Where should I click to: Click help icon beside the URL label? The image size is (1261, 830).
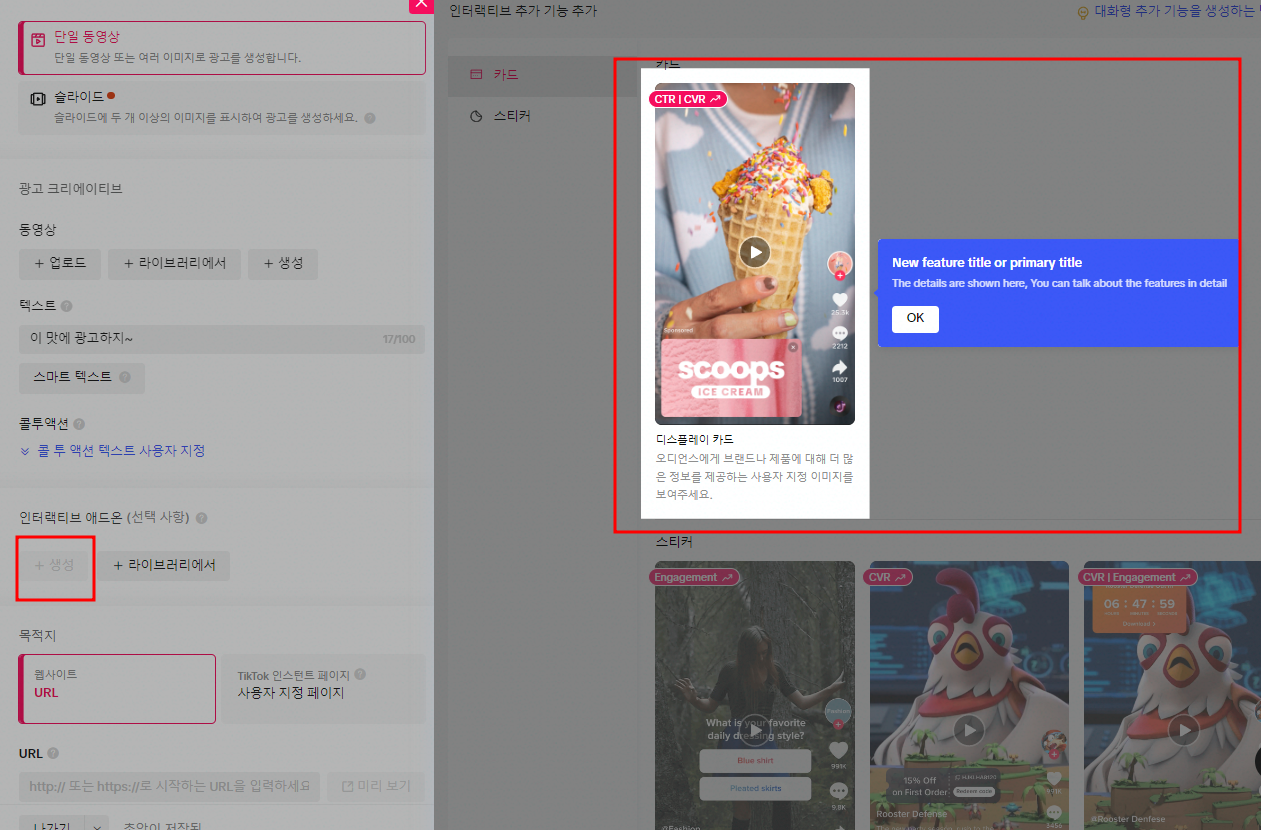click(x=53, y=754)
